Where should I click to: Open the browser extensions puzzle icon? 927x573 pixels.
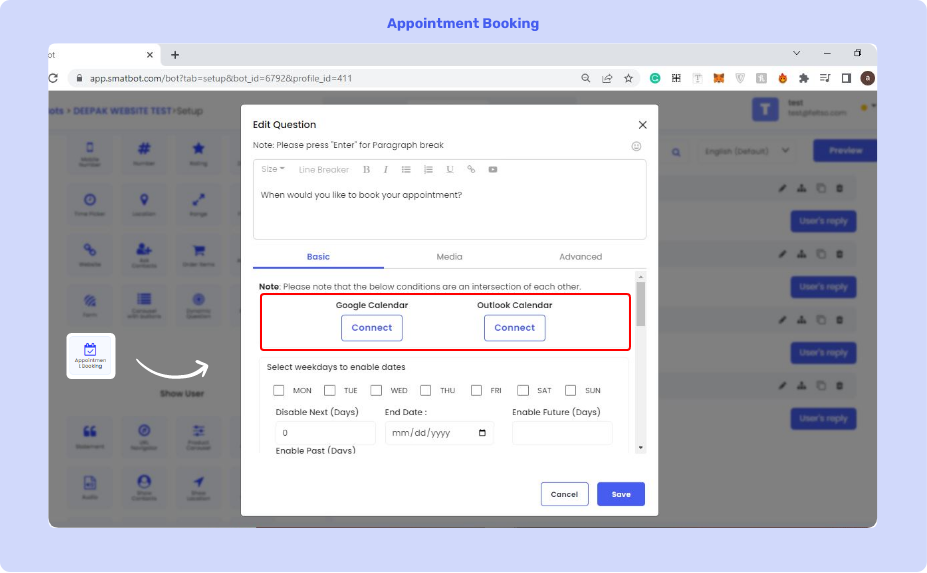pyautogui.click(x=803, y=78)
